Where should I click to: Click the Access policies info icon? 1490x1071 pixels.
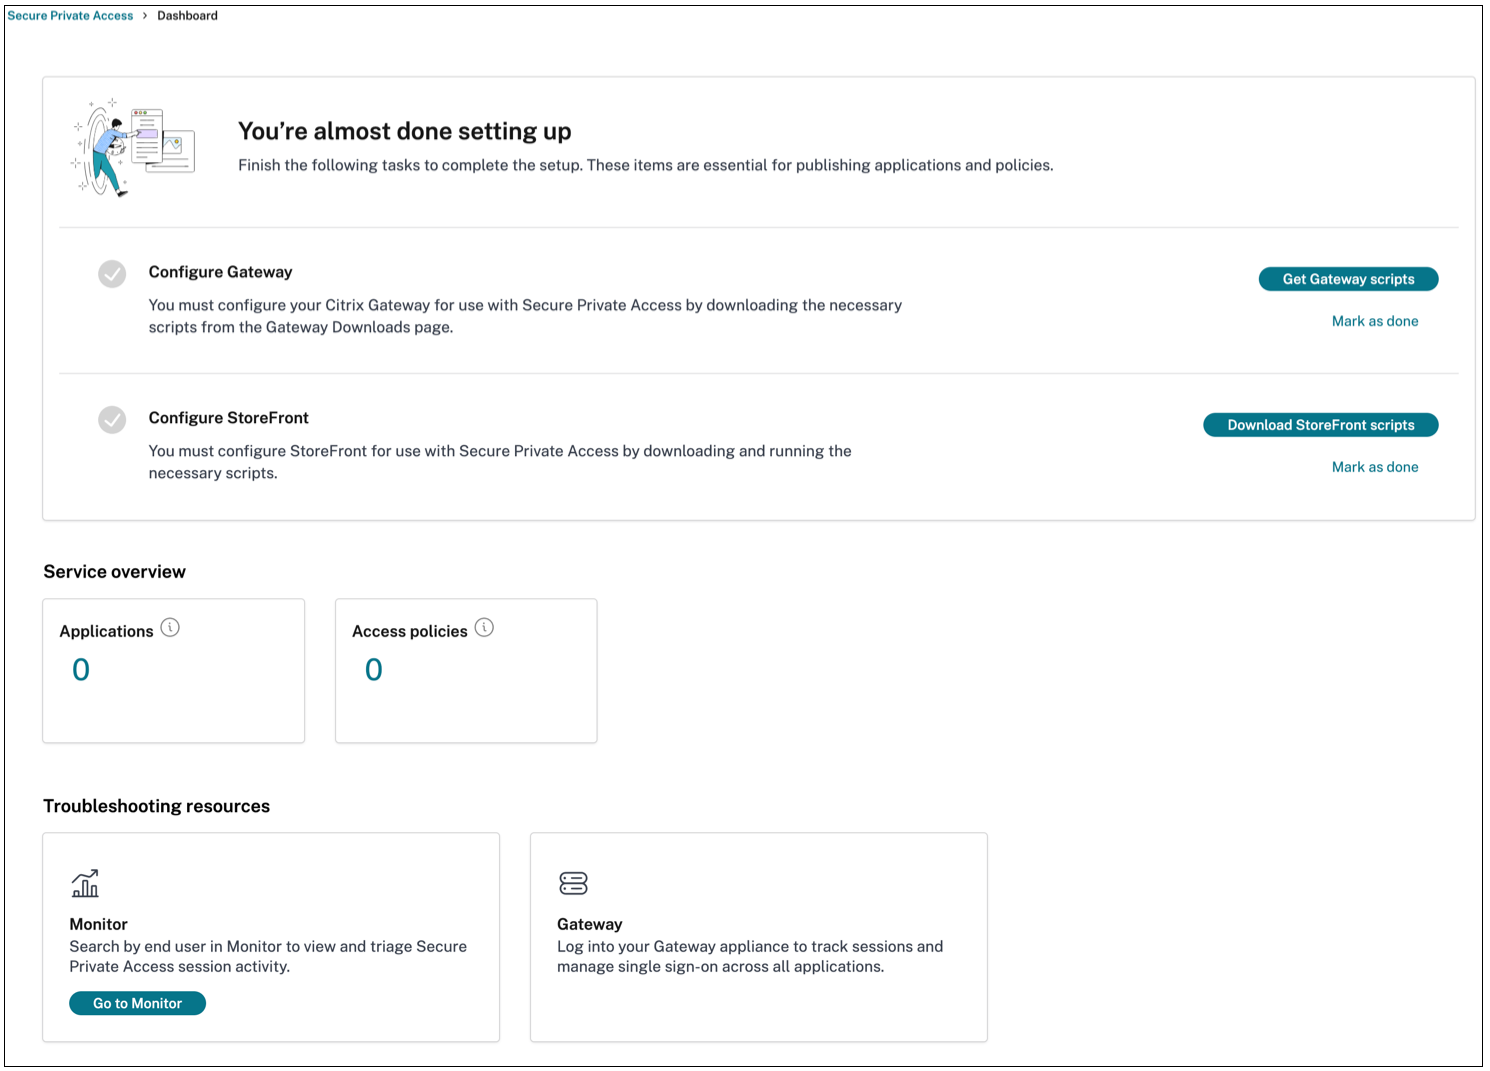point(484,628)
